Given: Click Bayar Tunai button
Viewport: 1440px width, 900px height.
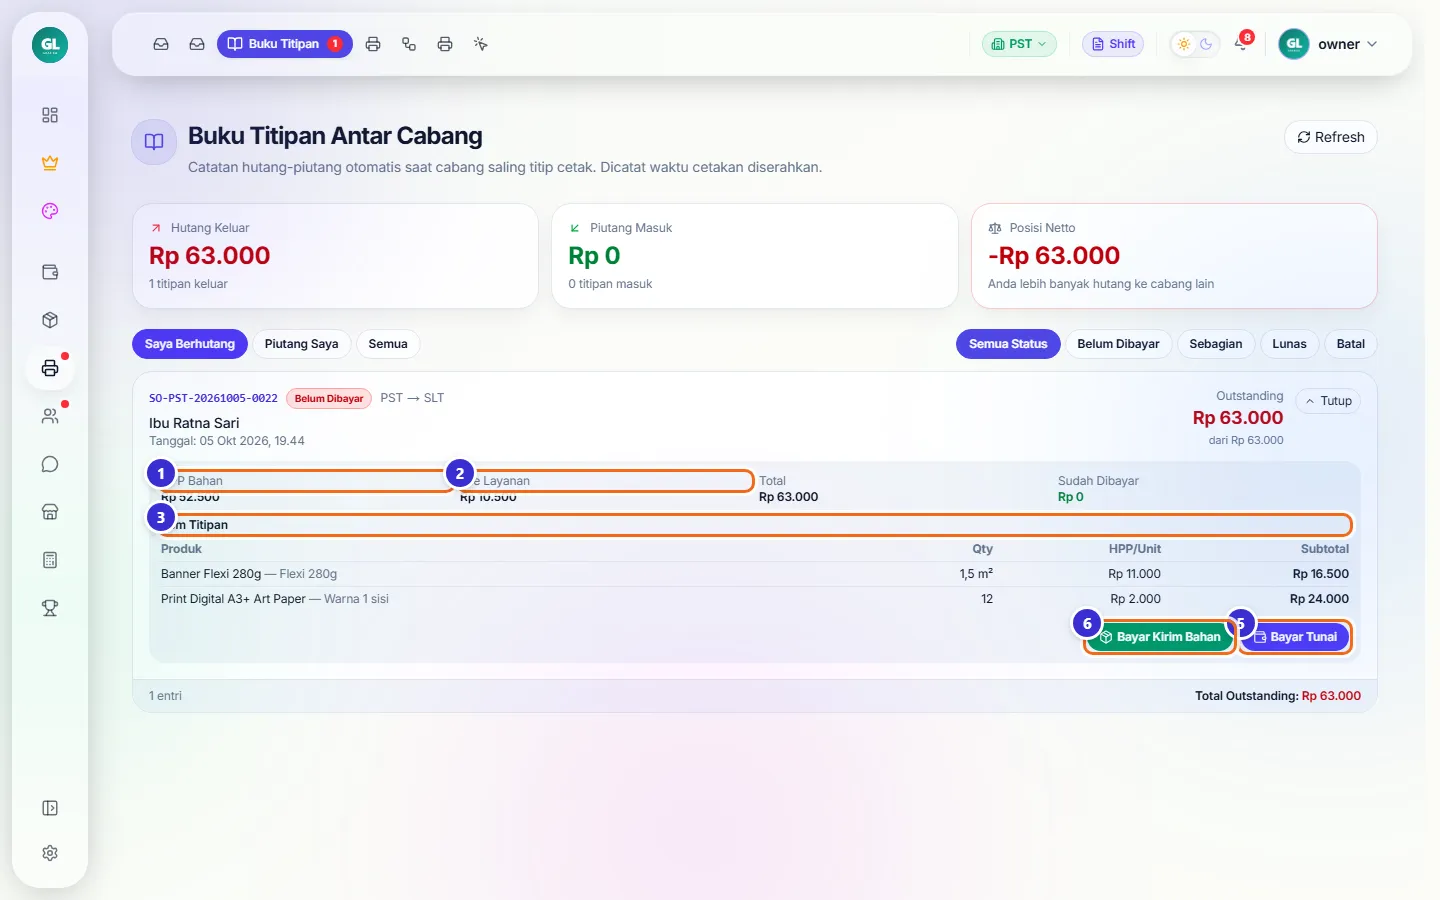Looking at the screenshot, I should 1295,637.
